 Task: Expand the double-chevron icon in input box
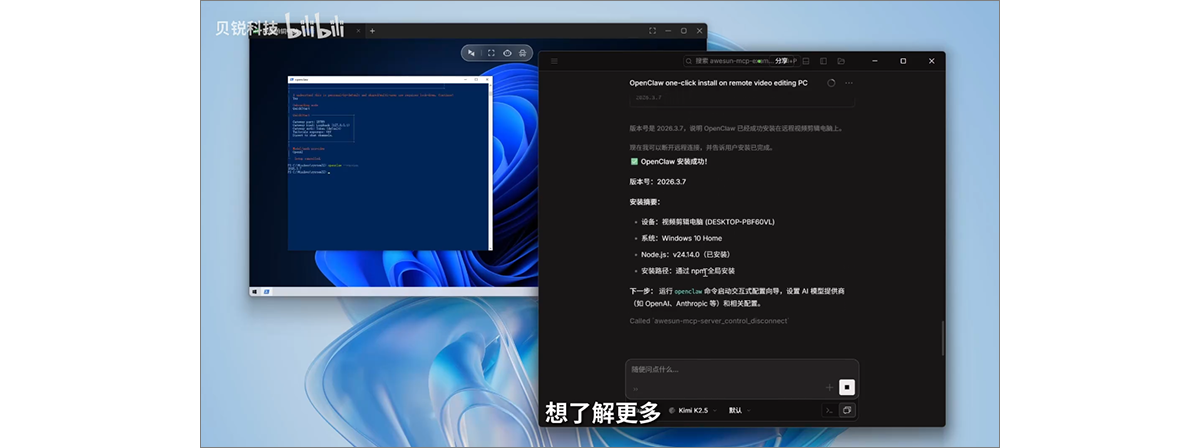coord(637,388)
